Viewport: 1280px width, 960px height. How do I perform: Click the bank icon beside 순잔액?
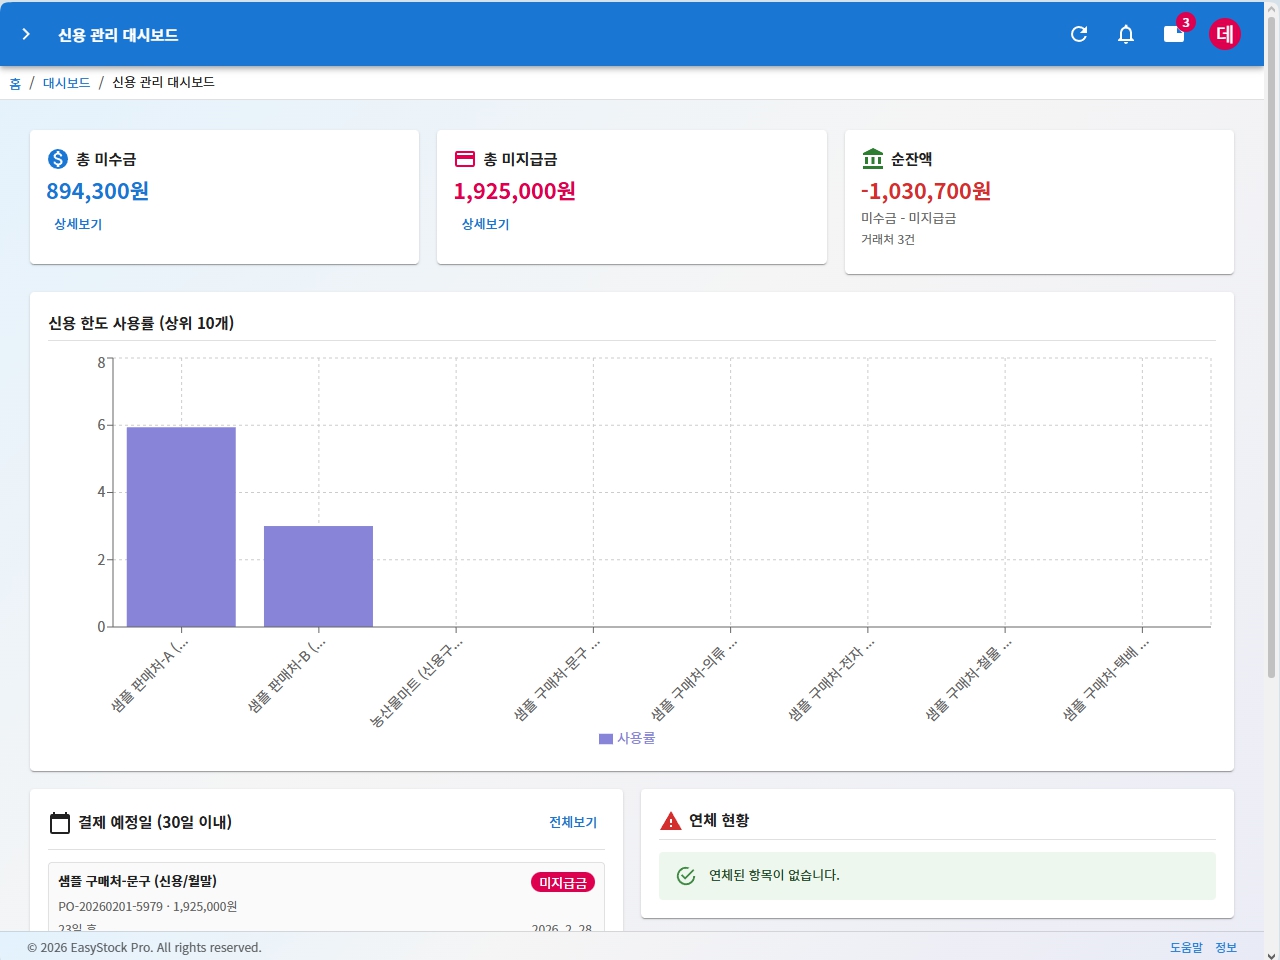pyautogui.click(x=872, y=159)
